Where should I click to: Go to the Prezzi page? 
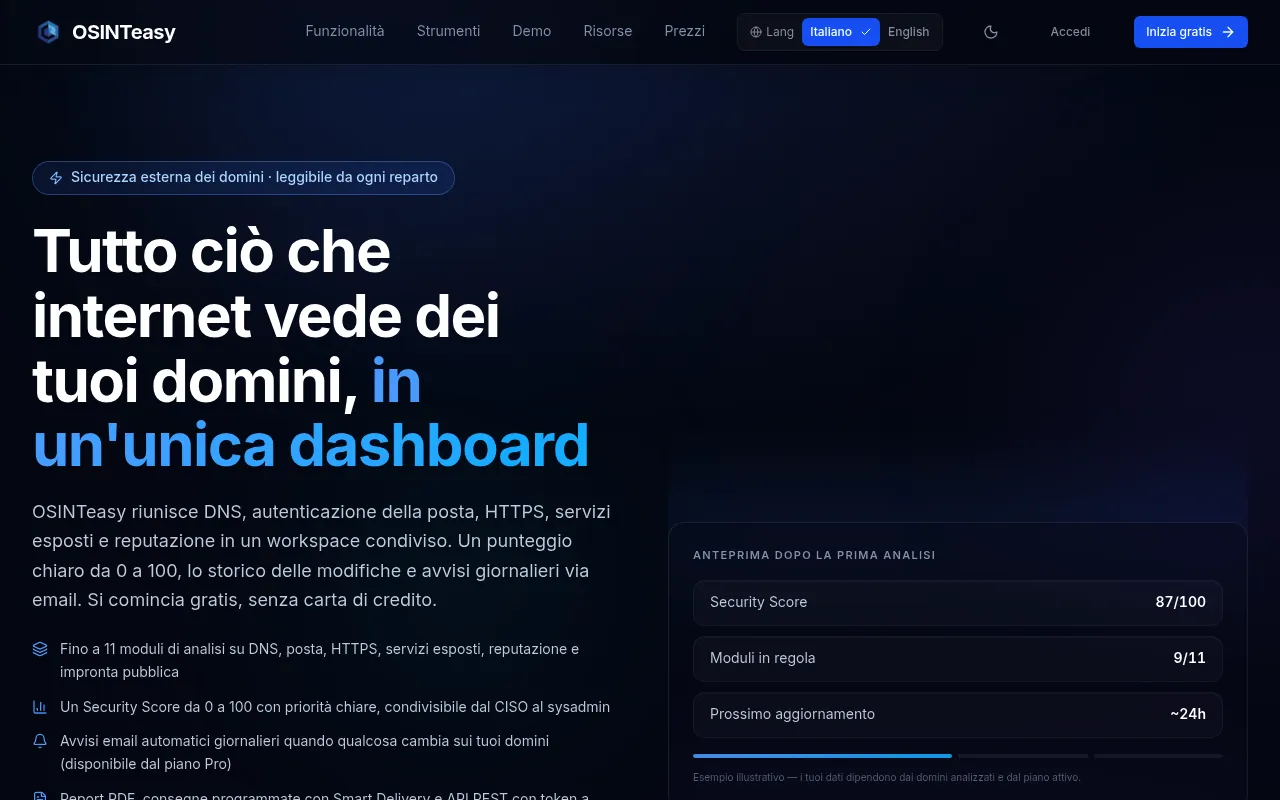[685, 31]
